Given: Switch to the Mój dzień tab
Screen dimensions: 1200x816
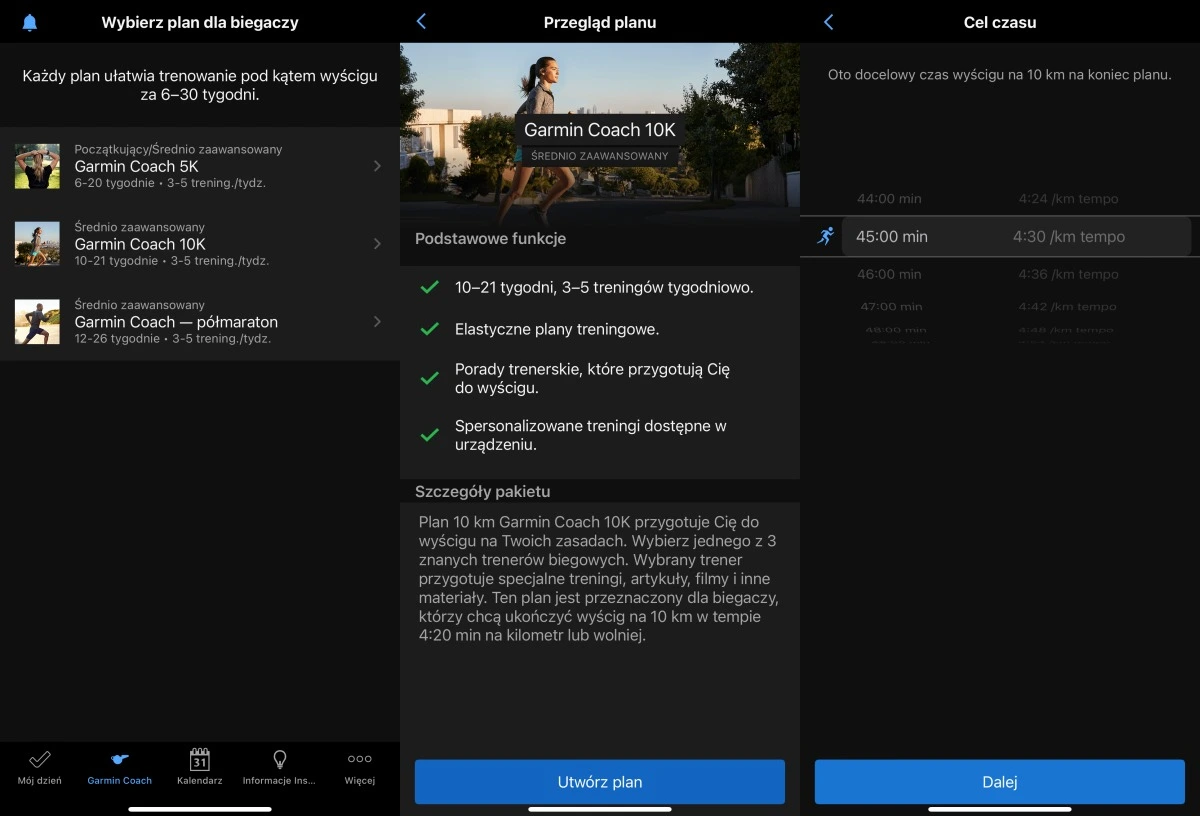Looking at the screenshot, I should click(x=40, y=759).
